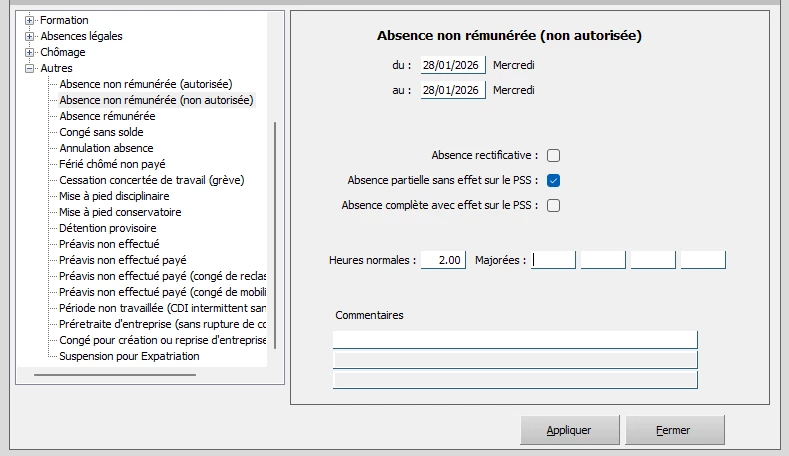789x456 pixels.
Task: Click the first Commentaires line
Action: click(x=515, y=339)
